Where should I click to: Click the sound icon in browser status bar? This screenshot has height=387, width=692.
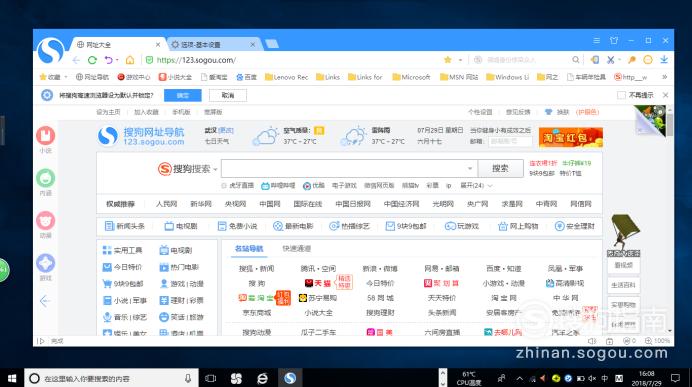[592, 341]
